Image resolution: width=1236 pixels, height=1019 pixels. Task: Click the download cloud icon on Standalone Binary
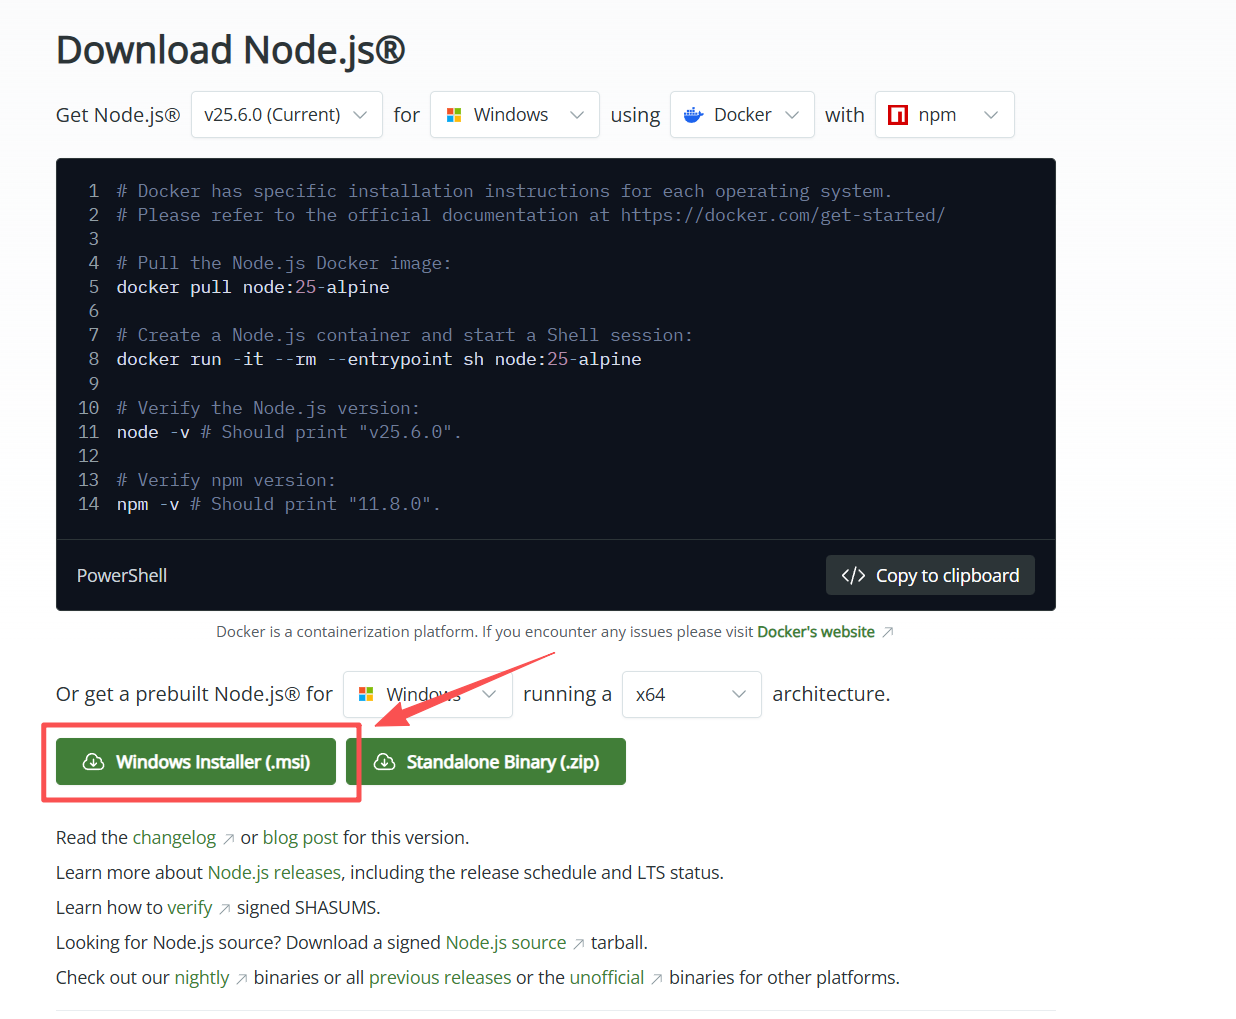click(384, 762)
